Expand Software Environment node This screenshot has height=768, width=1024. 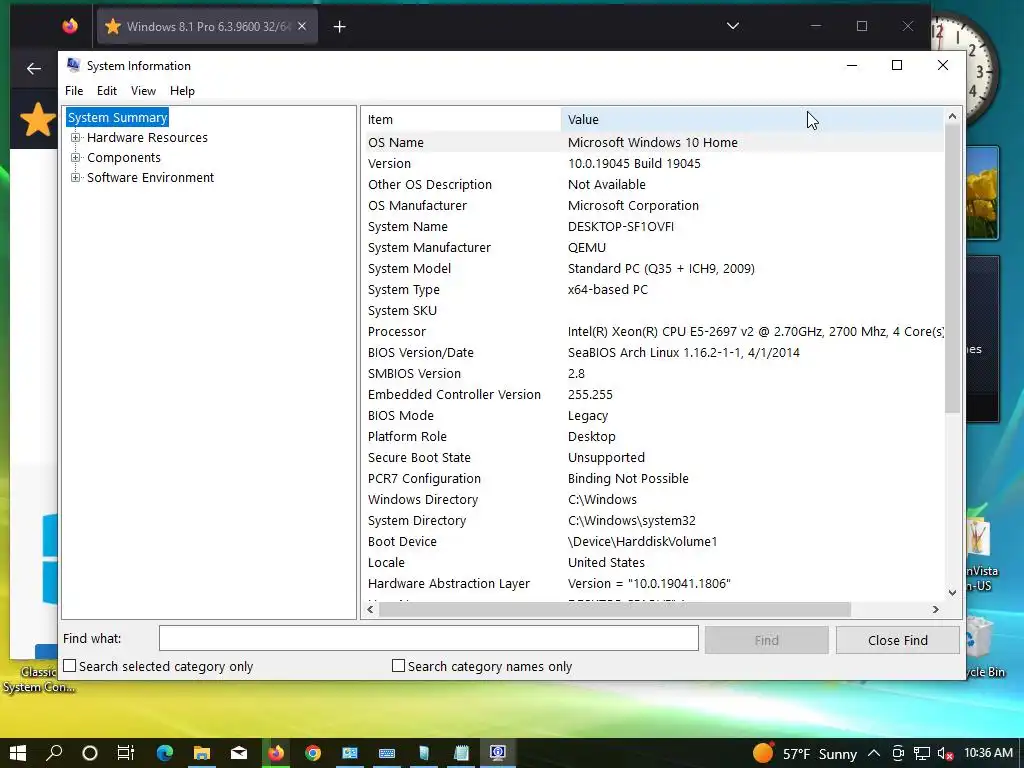point(76,178)
